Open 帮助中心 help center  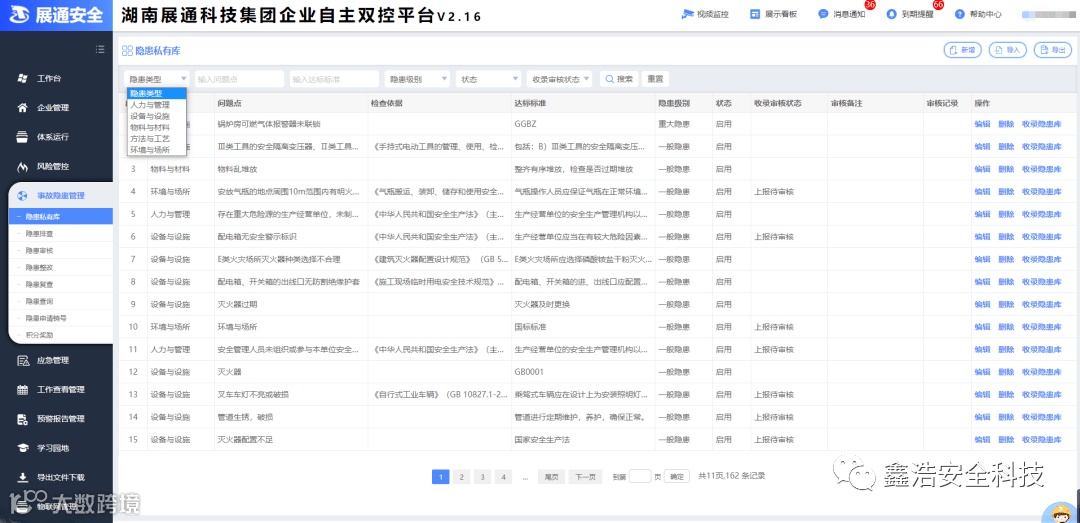point(978,14)
